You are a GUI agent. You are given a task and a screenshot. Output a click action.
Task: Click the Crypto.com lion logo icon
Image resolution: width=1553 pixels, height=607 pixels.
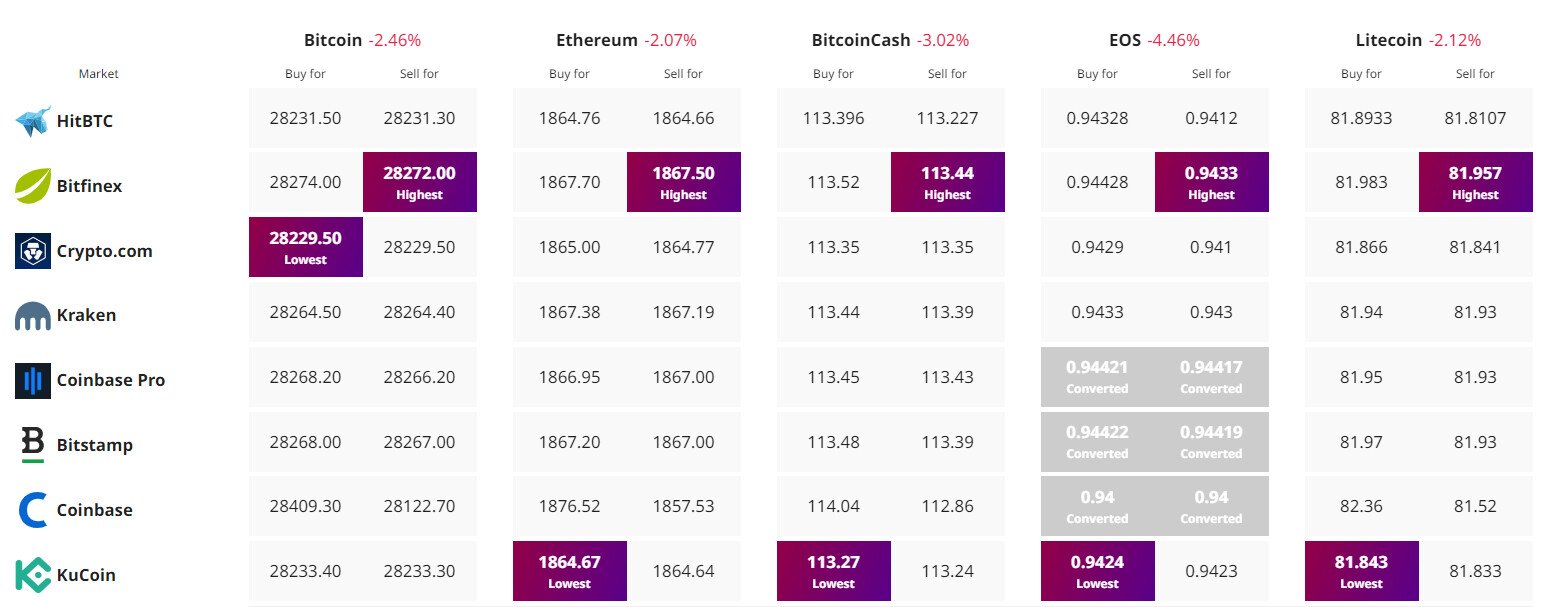click(33, 251)
